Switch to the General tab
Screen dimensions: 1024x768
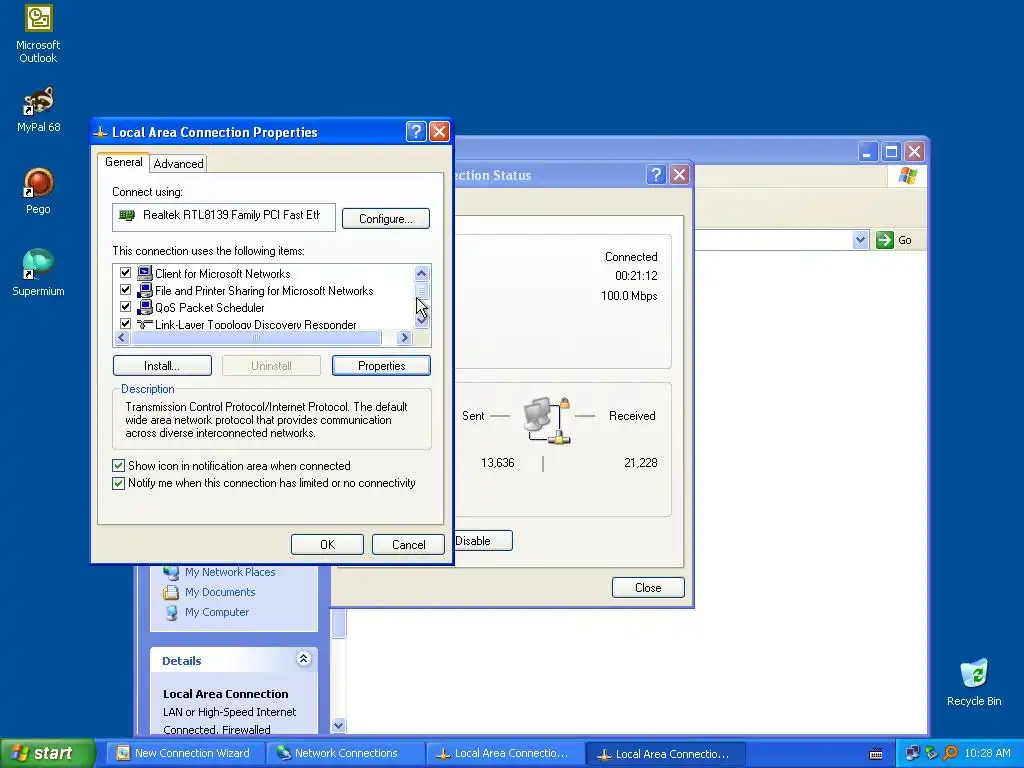pyautogui.click(x=123, y=162)
